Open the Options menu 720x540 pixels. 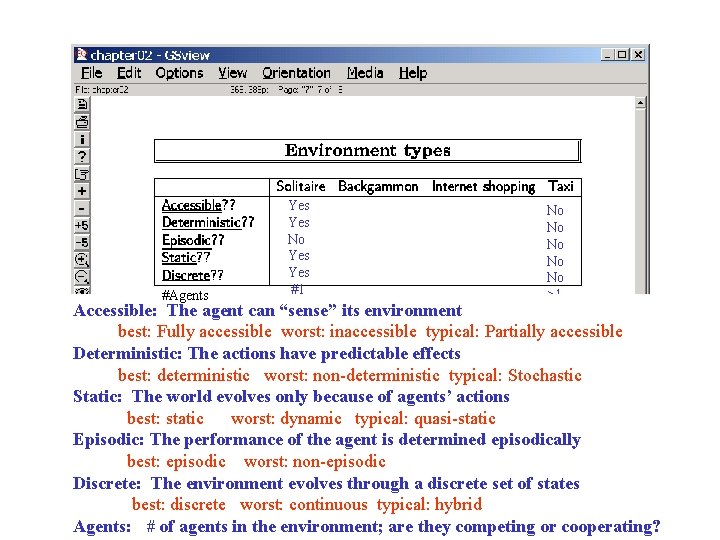pyautogui.click(x=179, y=73)
